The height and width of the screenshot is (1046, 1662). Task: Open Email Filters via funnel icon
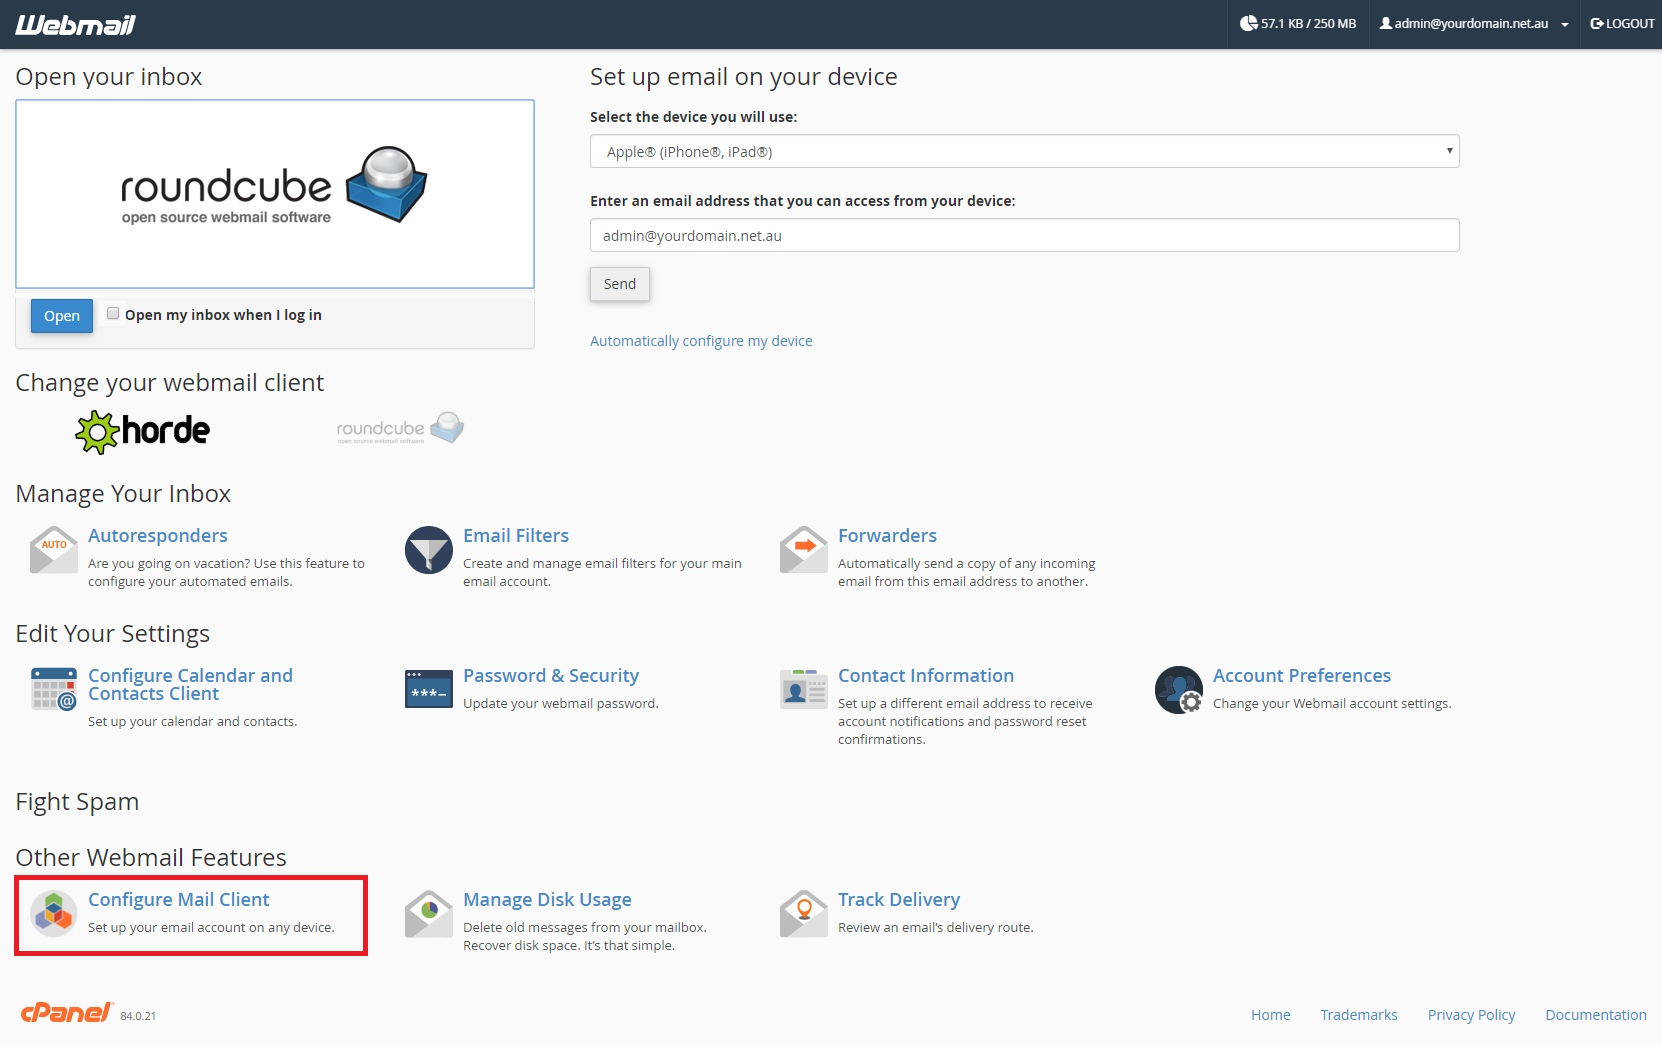click(429, 550)
